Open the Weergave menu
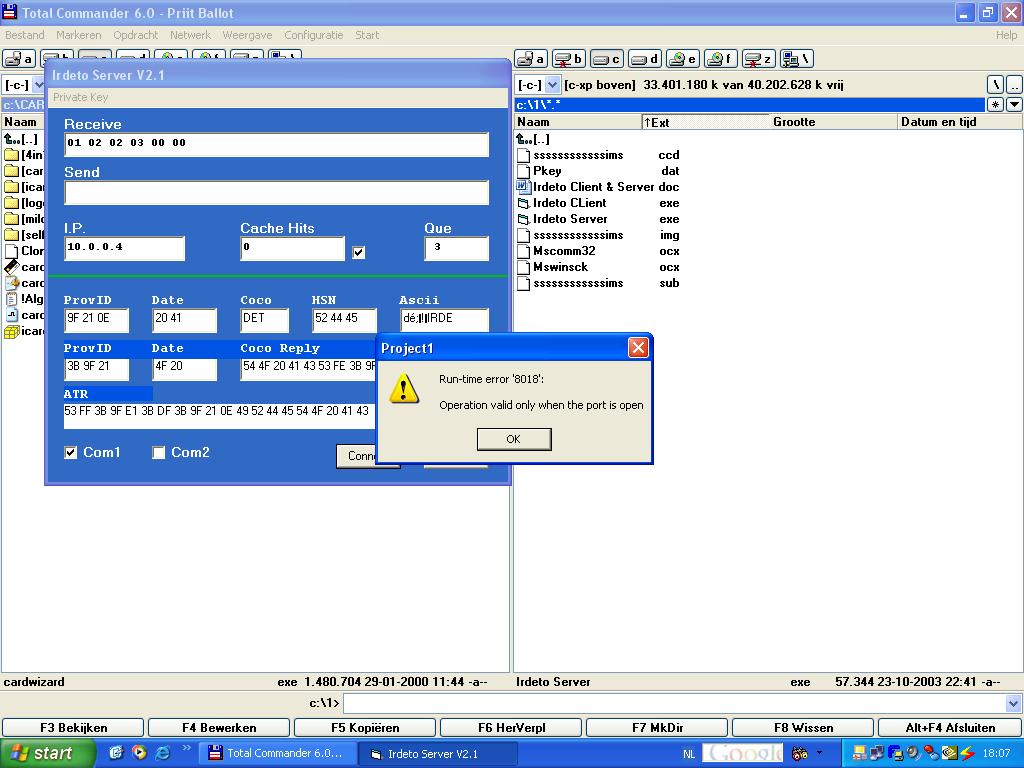Viewport: 1024px width, 768px height. tap(247, 35)
